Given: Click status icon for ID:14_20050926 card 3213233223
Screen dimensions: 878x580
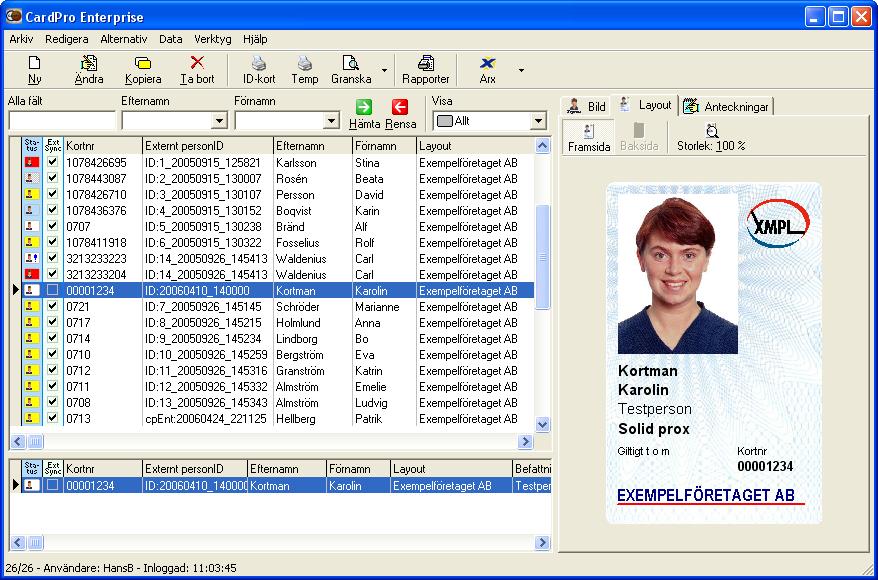Looking at the screenshot, I should pyautogui.click(x=32, y=258).
